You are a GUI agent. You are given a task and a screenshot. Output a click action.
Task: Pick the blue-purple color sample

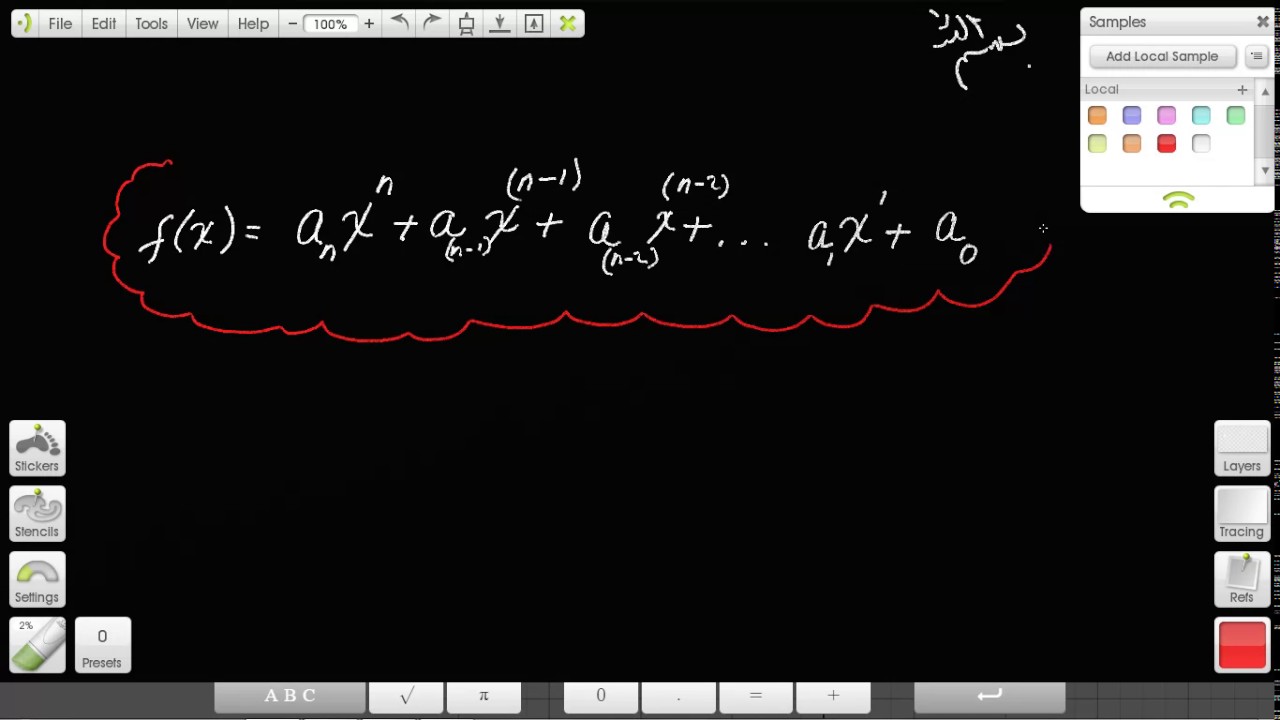click(1132, 116)
